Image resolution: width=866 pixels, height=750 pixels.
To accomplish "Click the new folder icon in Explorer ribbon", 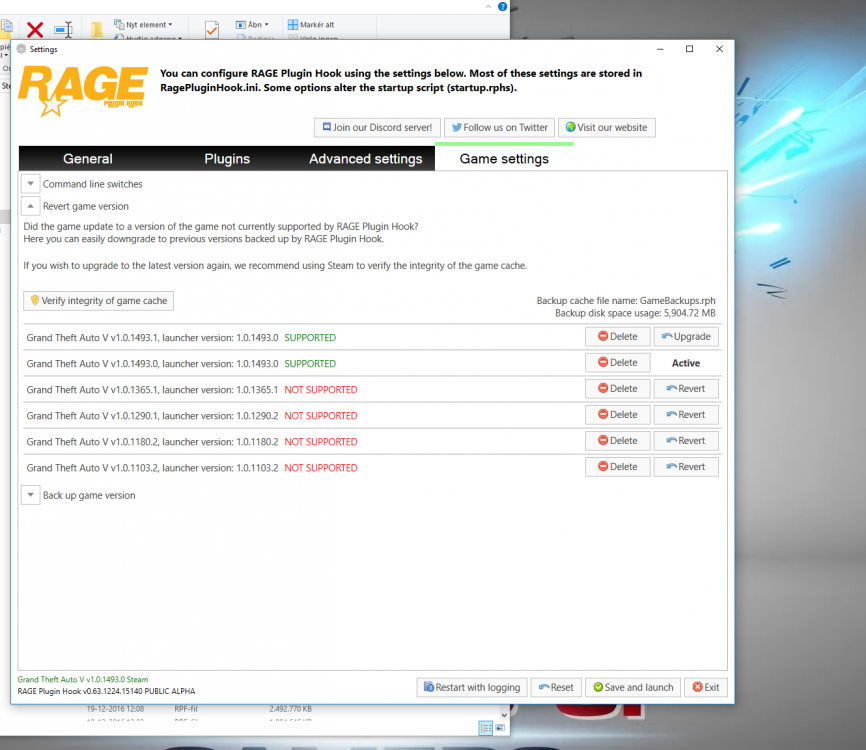I will point(97,29).
